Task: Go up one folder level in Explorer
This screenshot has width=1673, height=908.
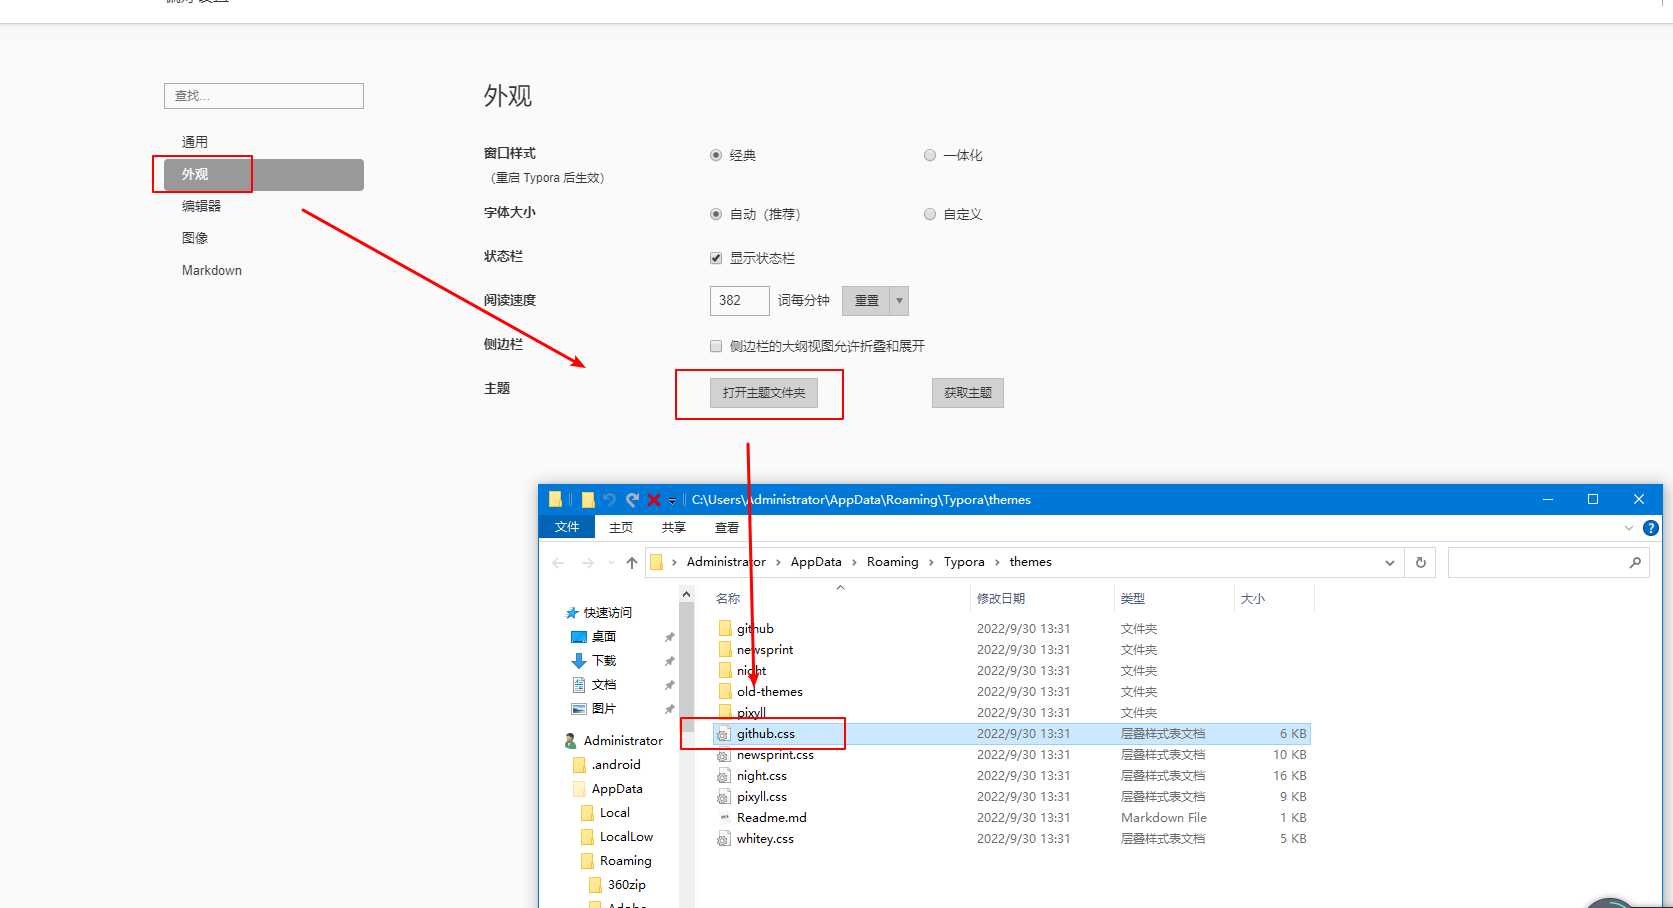Action: pyautogui.click(x=632, y=563)
